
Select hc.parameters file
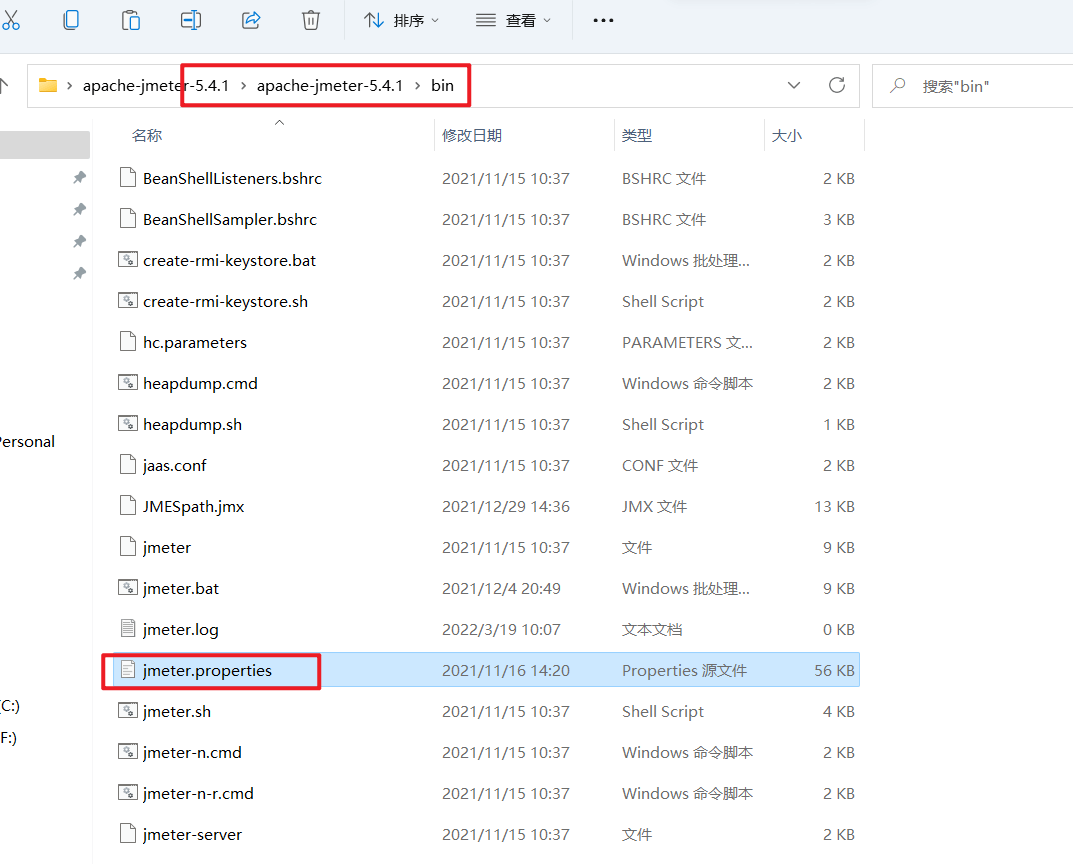click(x=195, y=343)
